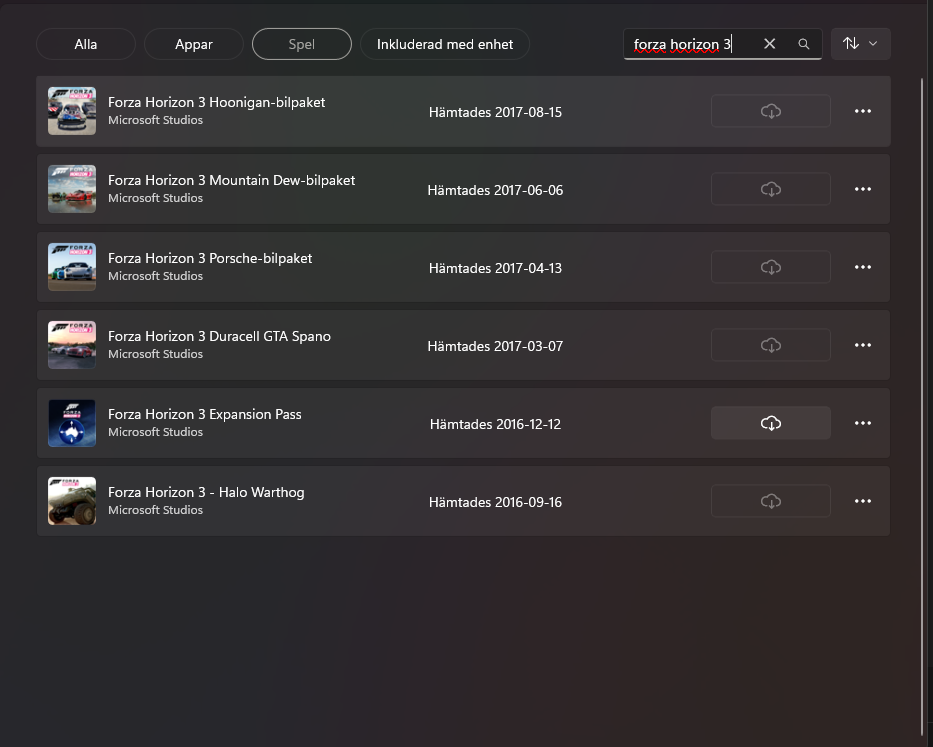Open more options for Halo Warthog
Image resolution: width=933 pixels, height=747 pixels.
coord(863,501)
